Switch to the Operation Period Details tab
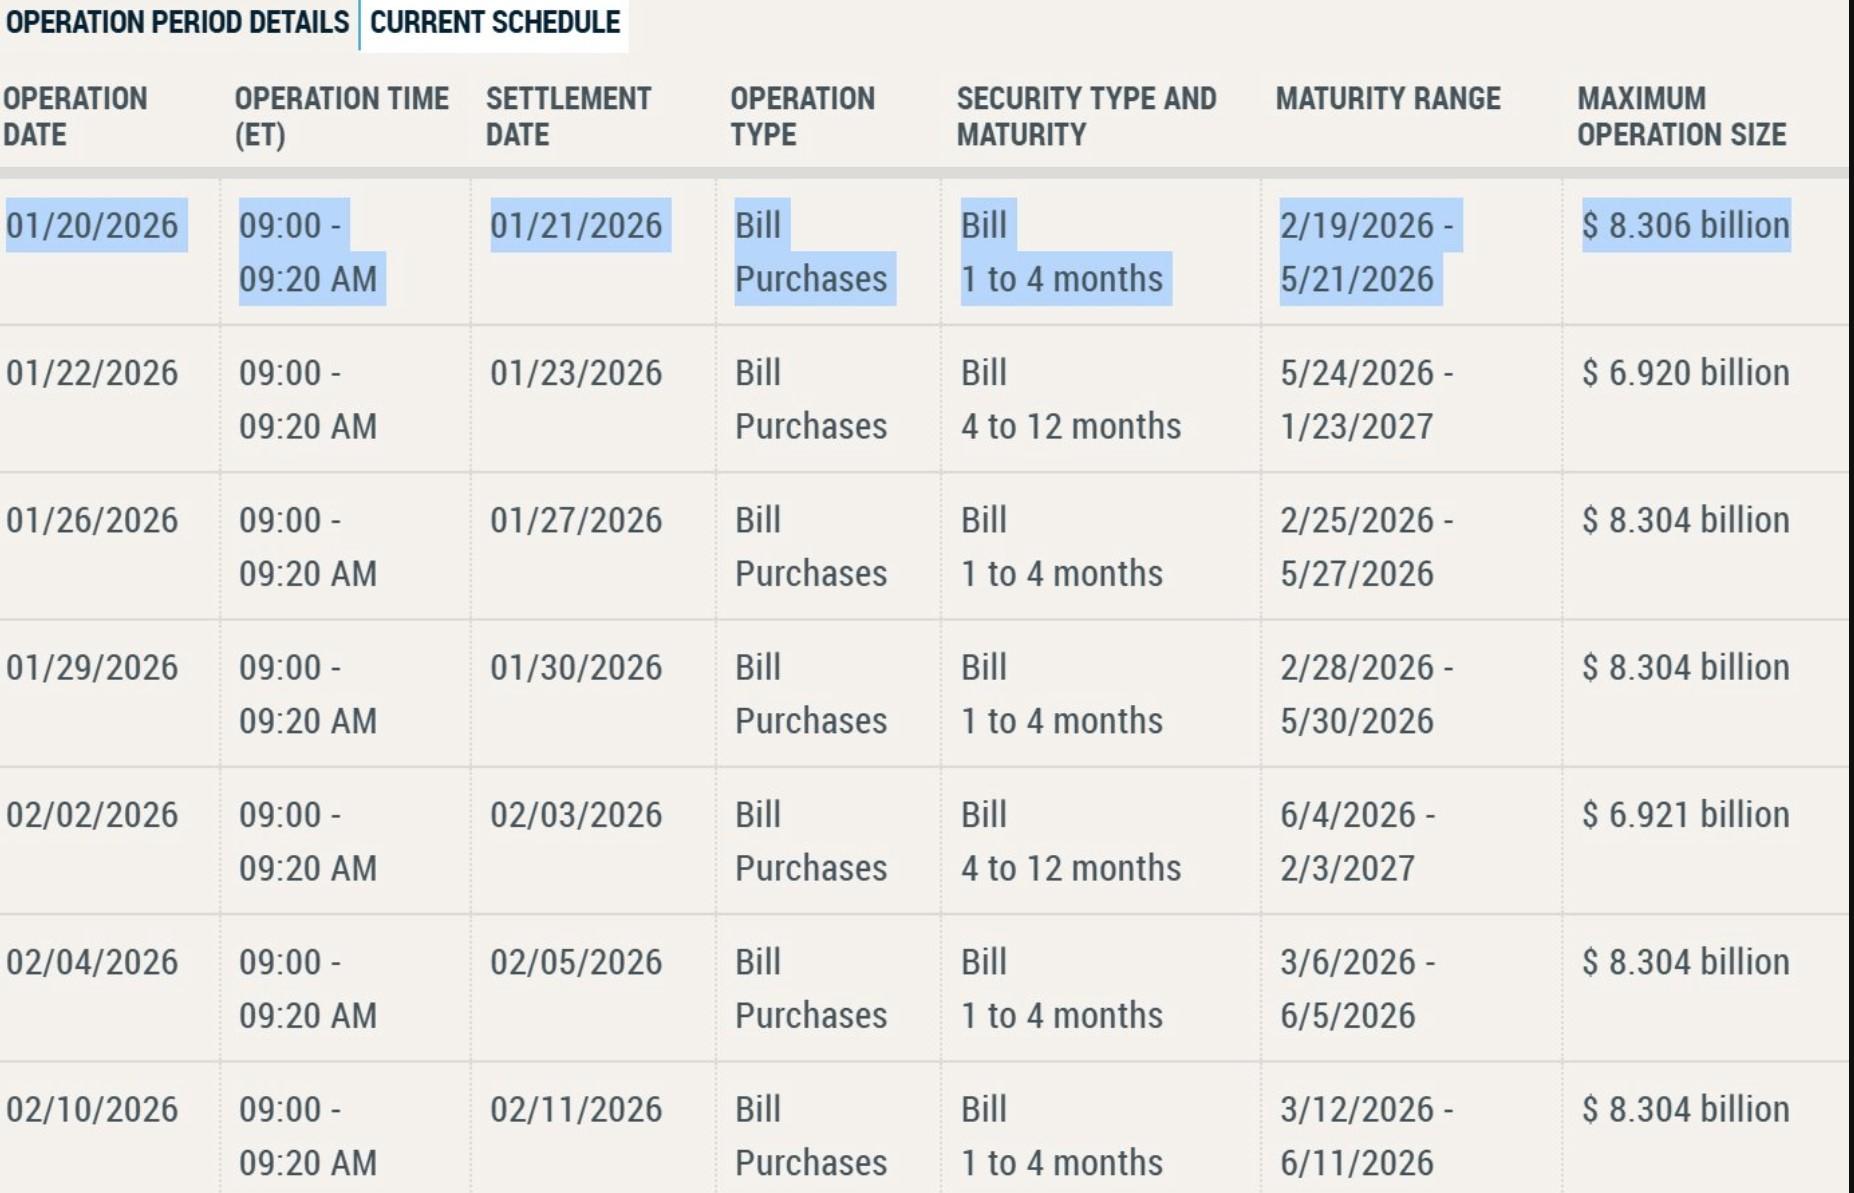The width and height of the screenshot is (1854, 1193). (x=177, y=22)
